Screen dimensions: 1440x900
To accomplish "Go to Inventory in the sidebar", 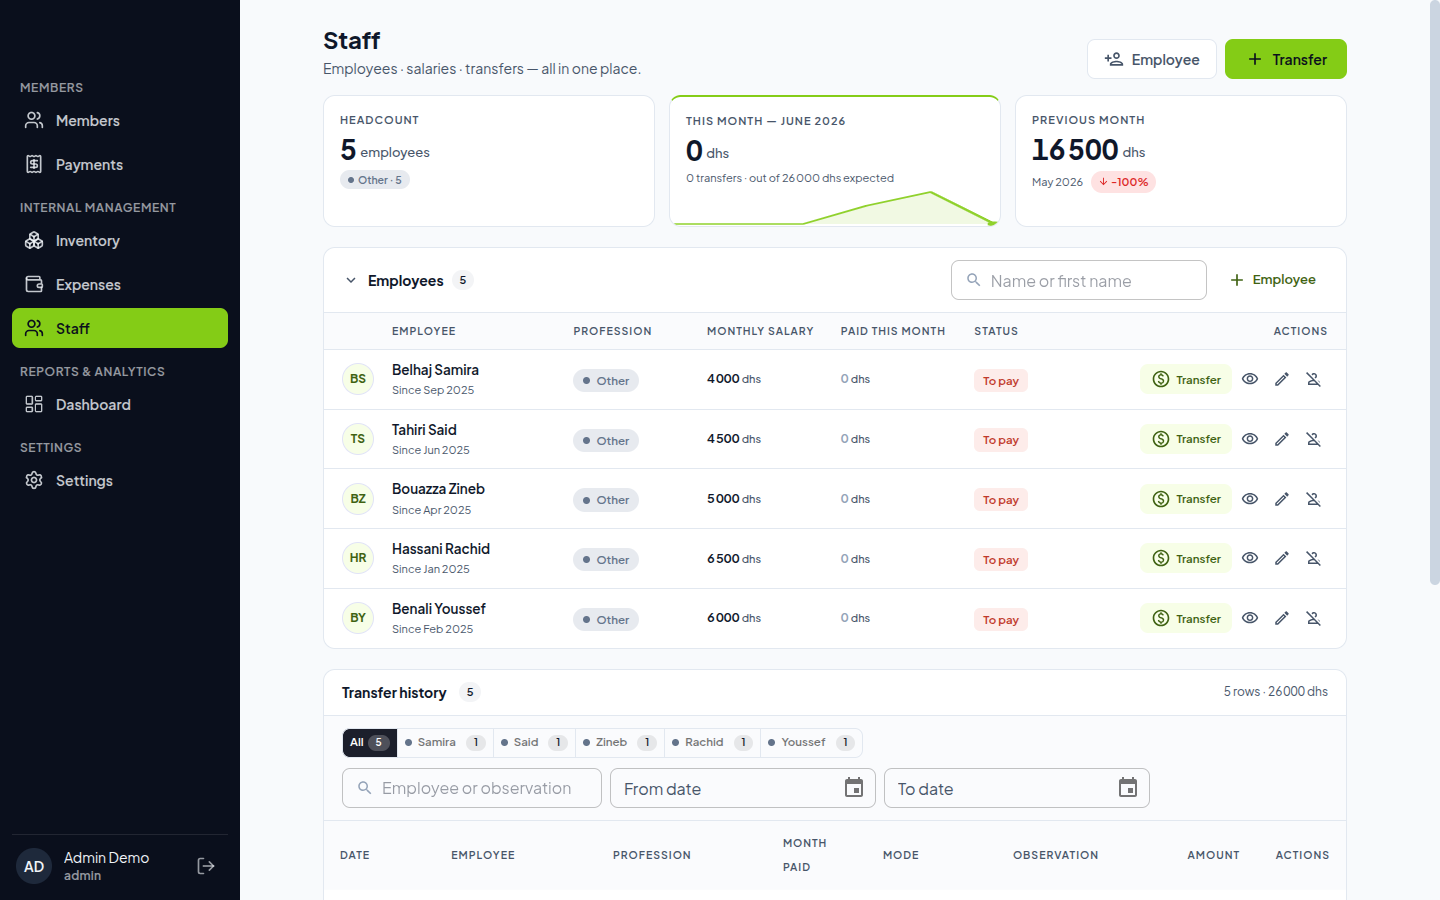I will tap(120, 240).
